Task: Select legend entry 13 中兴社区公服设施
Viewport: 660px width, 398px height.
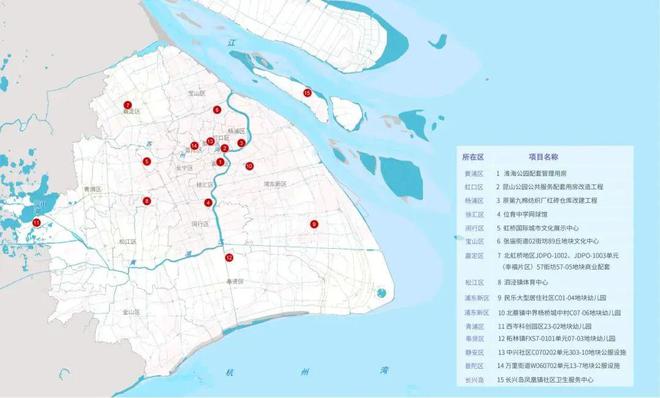Action: 562,353
